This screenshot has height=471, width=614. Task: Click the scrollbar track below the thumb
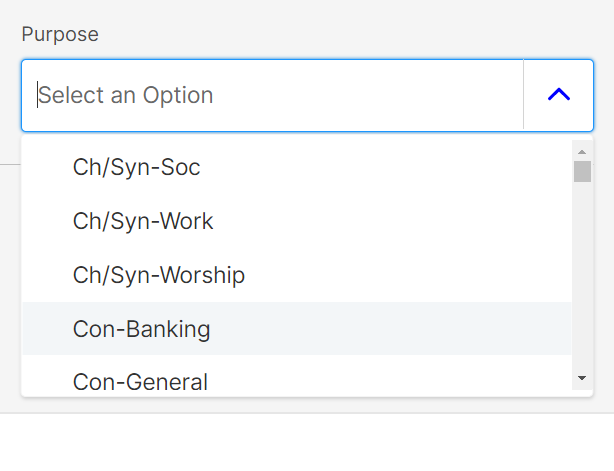click(582, 280)
